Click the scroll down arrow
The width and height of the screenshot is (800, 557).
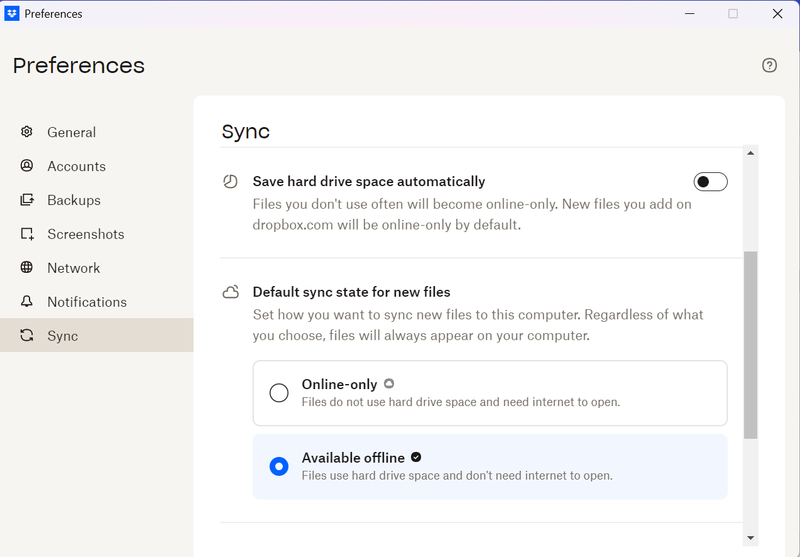tap(751, 538)
